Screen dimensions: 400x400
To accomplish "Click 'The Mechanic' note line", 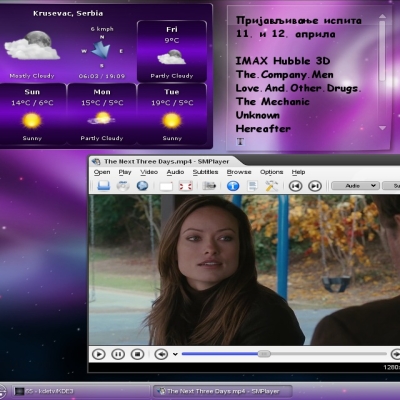I will 272,101.
